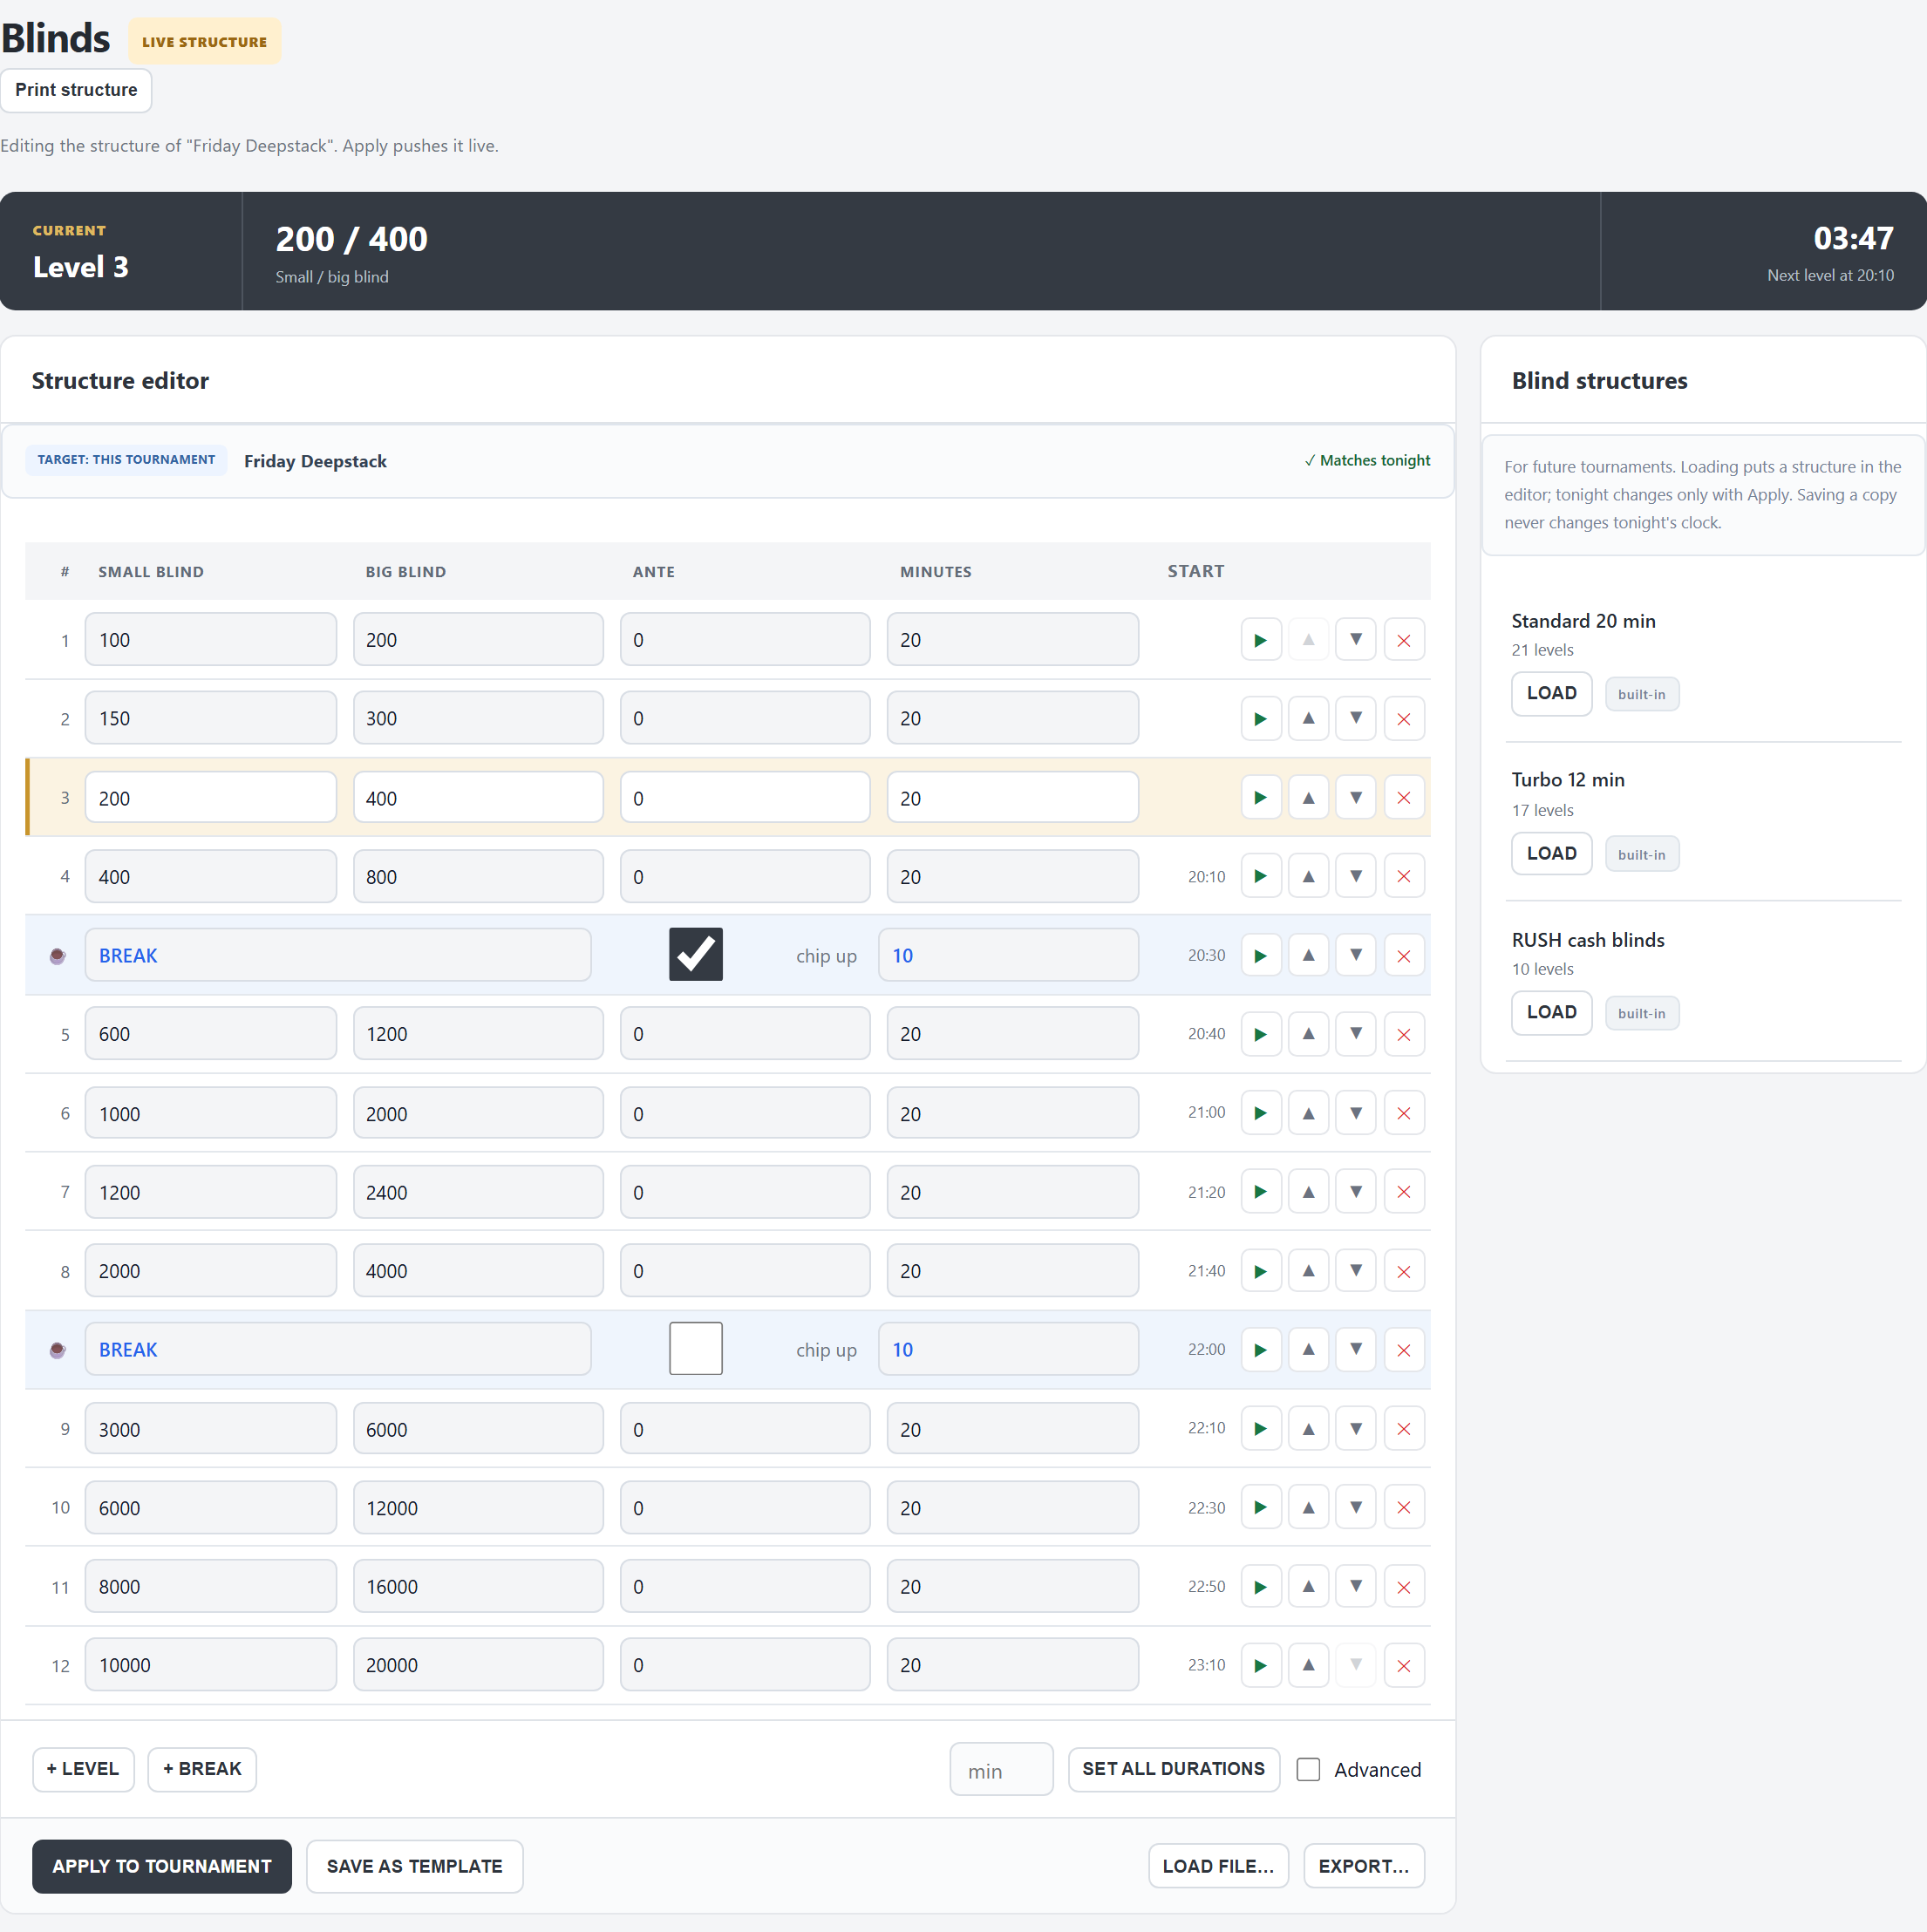
Task: Enable the Advanced checkbox
Action: pos(1308,1769)
